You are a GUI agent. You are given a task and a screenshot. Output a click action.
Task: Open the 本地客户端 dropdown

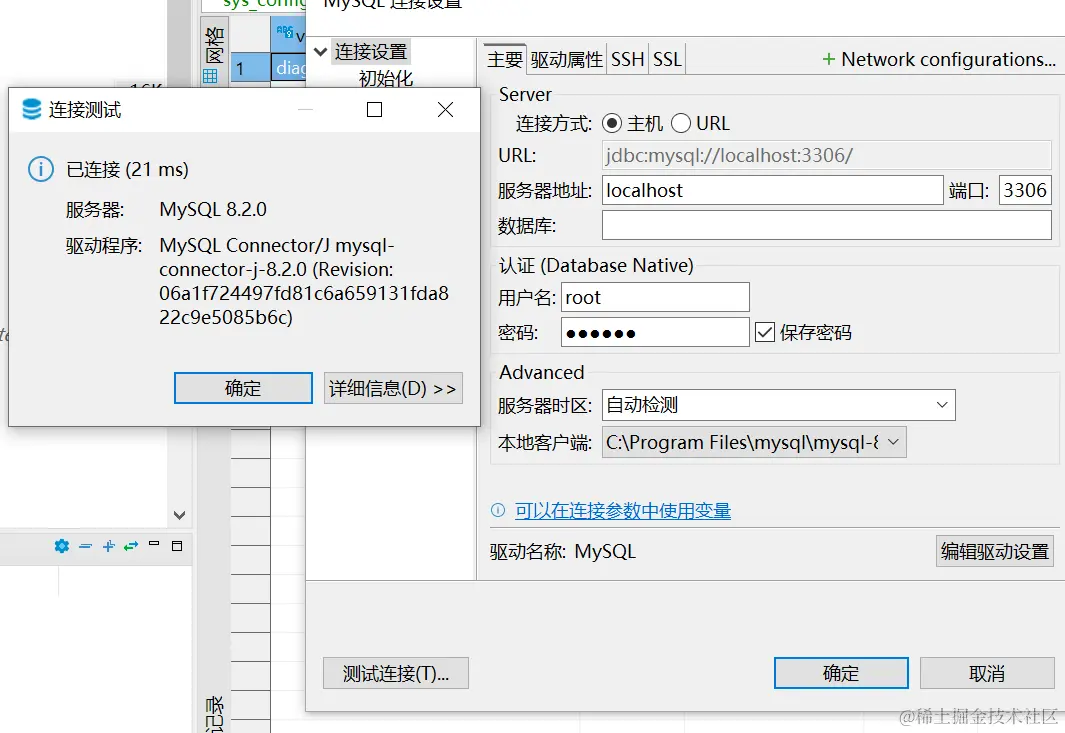tap(893, 442)
